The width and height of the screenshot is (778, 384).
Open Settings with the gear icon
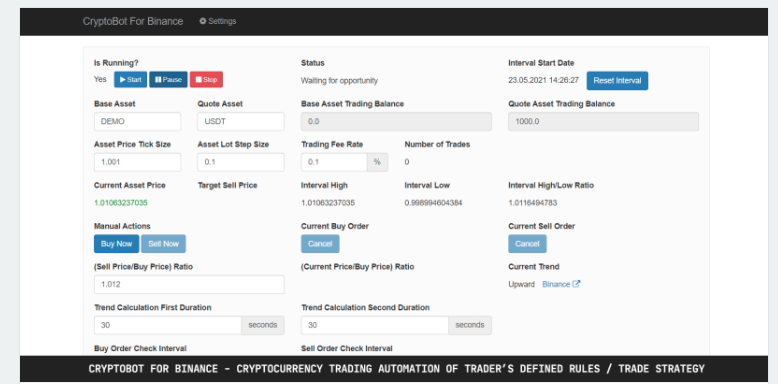tap(218, 21)
